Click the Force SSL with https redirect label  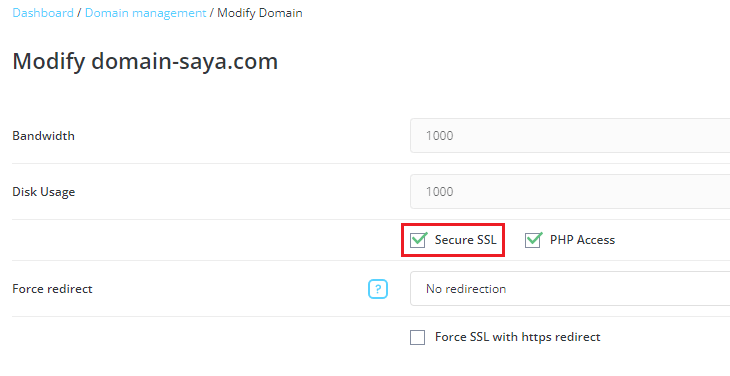tap(518, 337)
